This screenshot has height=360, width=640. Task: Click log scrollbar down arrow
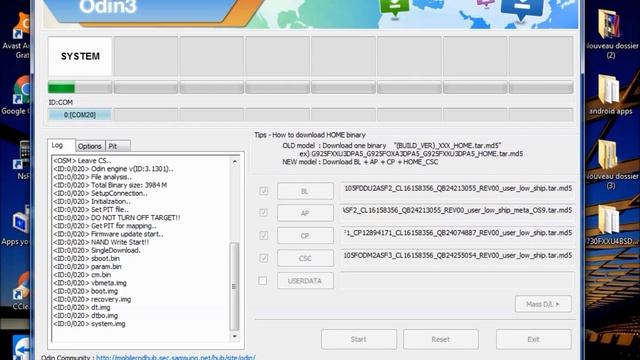point(235,337)
